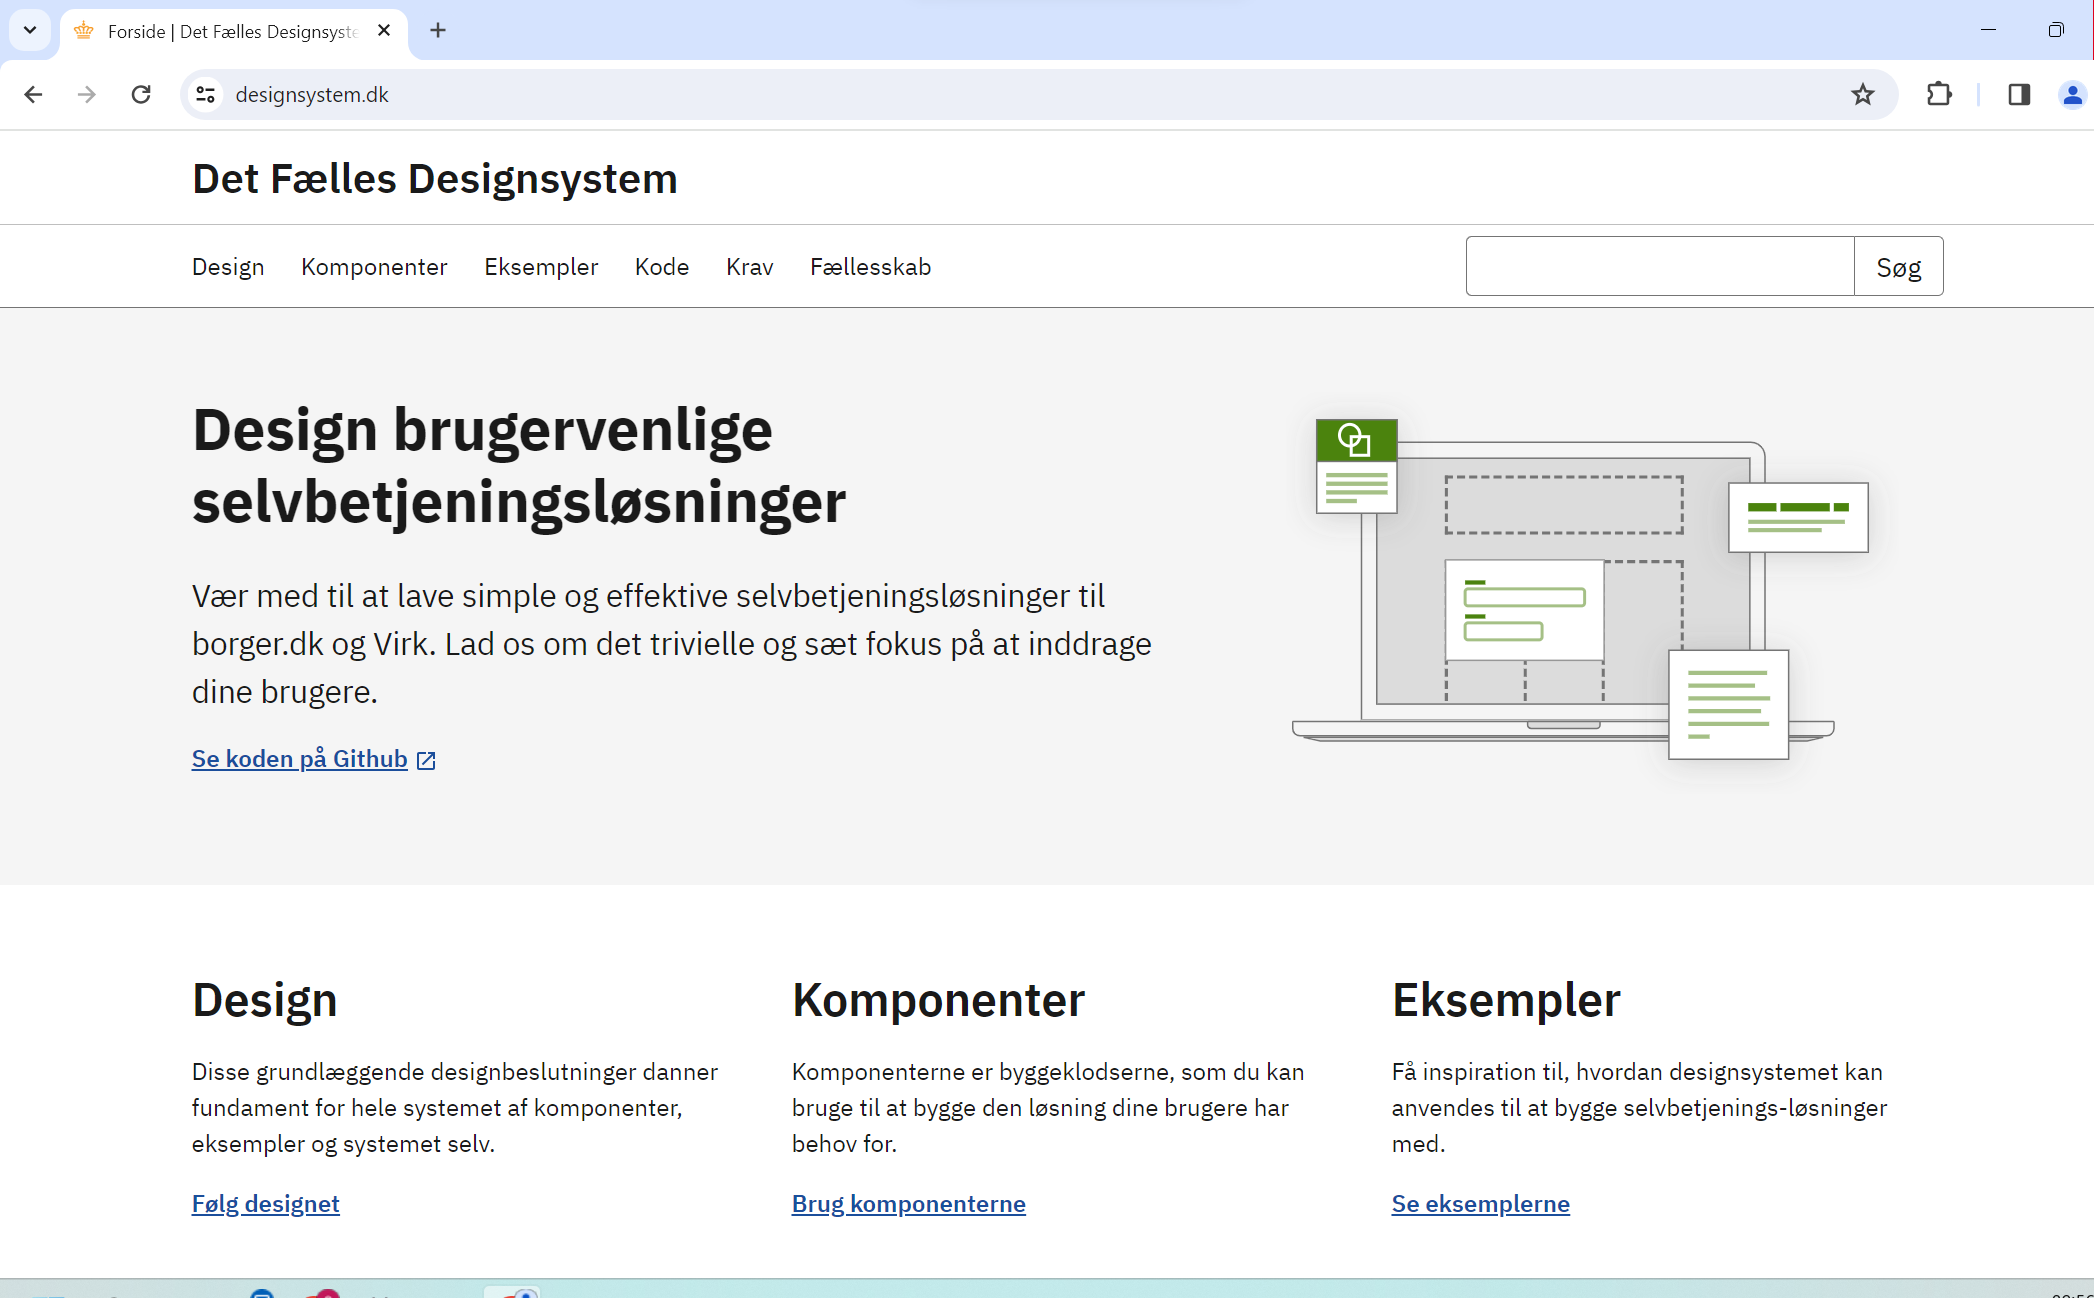This screenshot has height=1298, width=2094.
Task: Click the browser forward arrow
Action: pos(87,94)
